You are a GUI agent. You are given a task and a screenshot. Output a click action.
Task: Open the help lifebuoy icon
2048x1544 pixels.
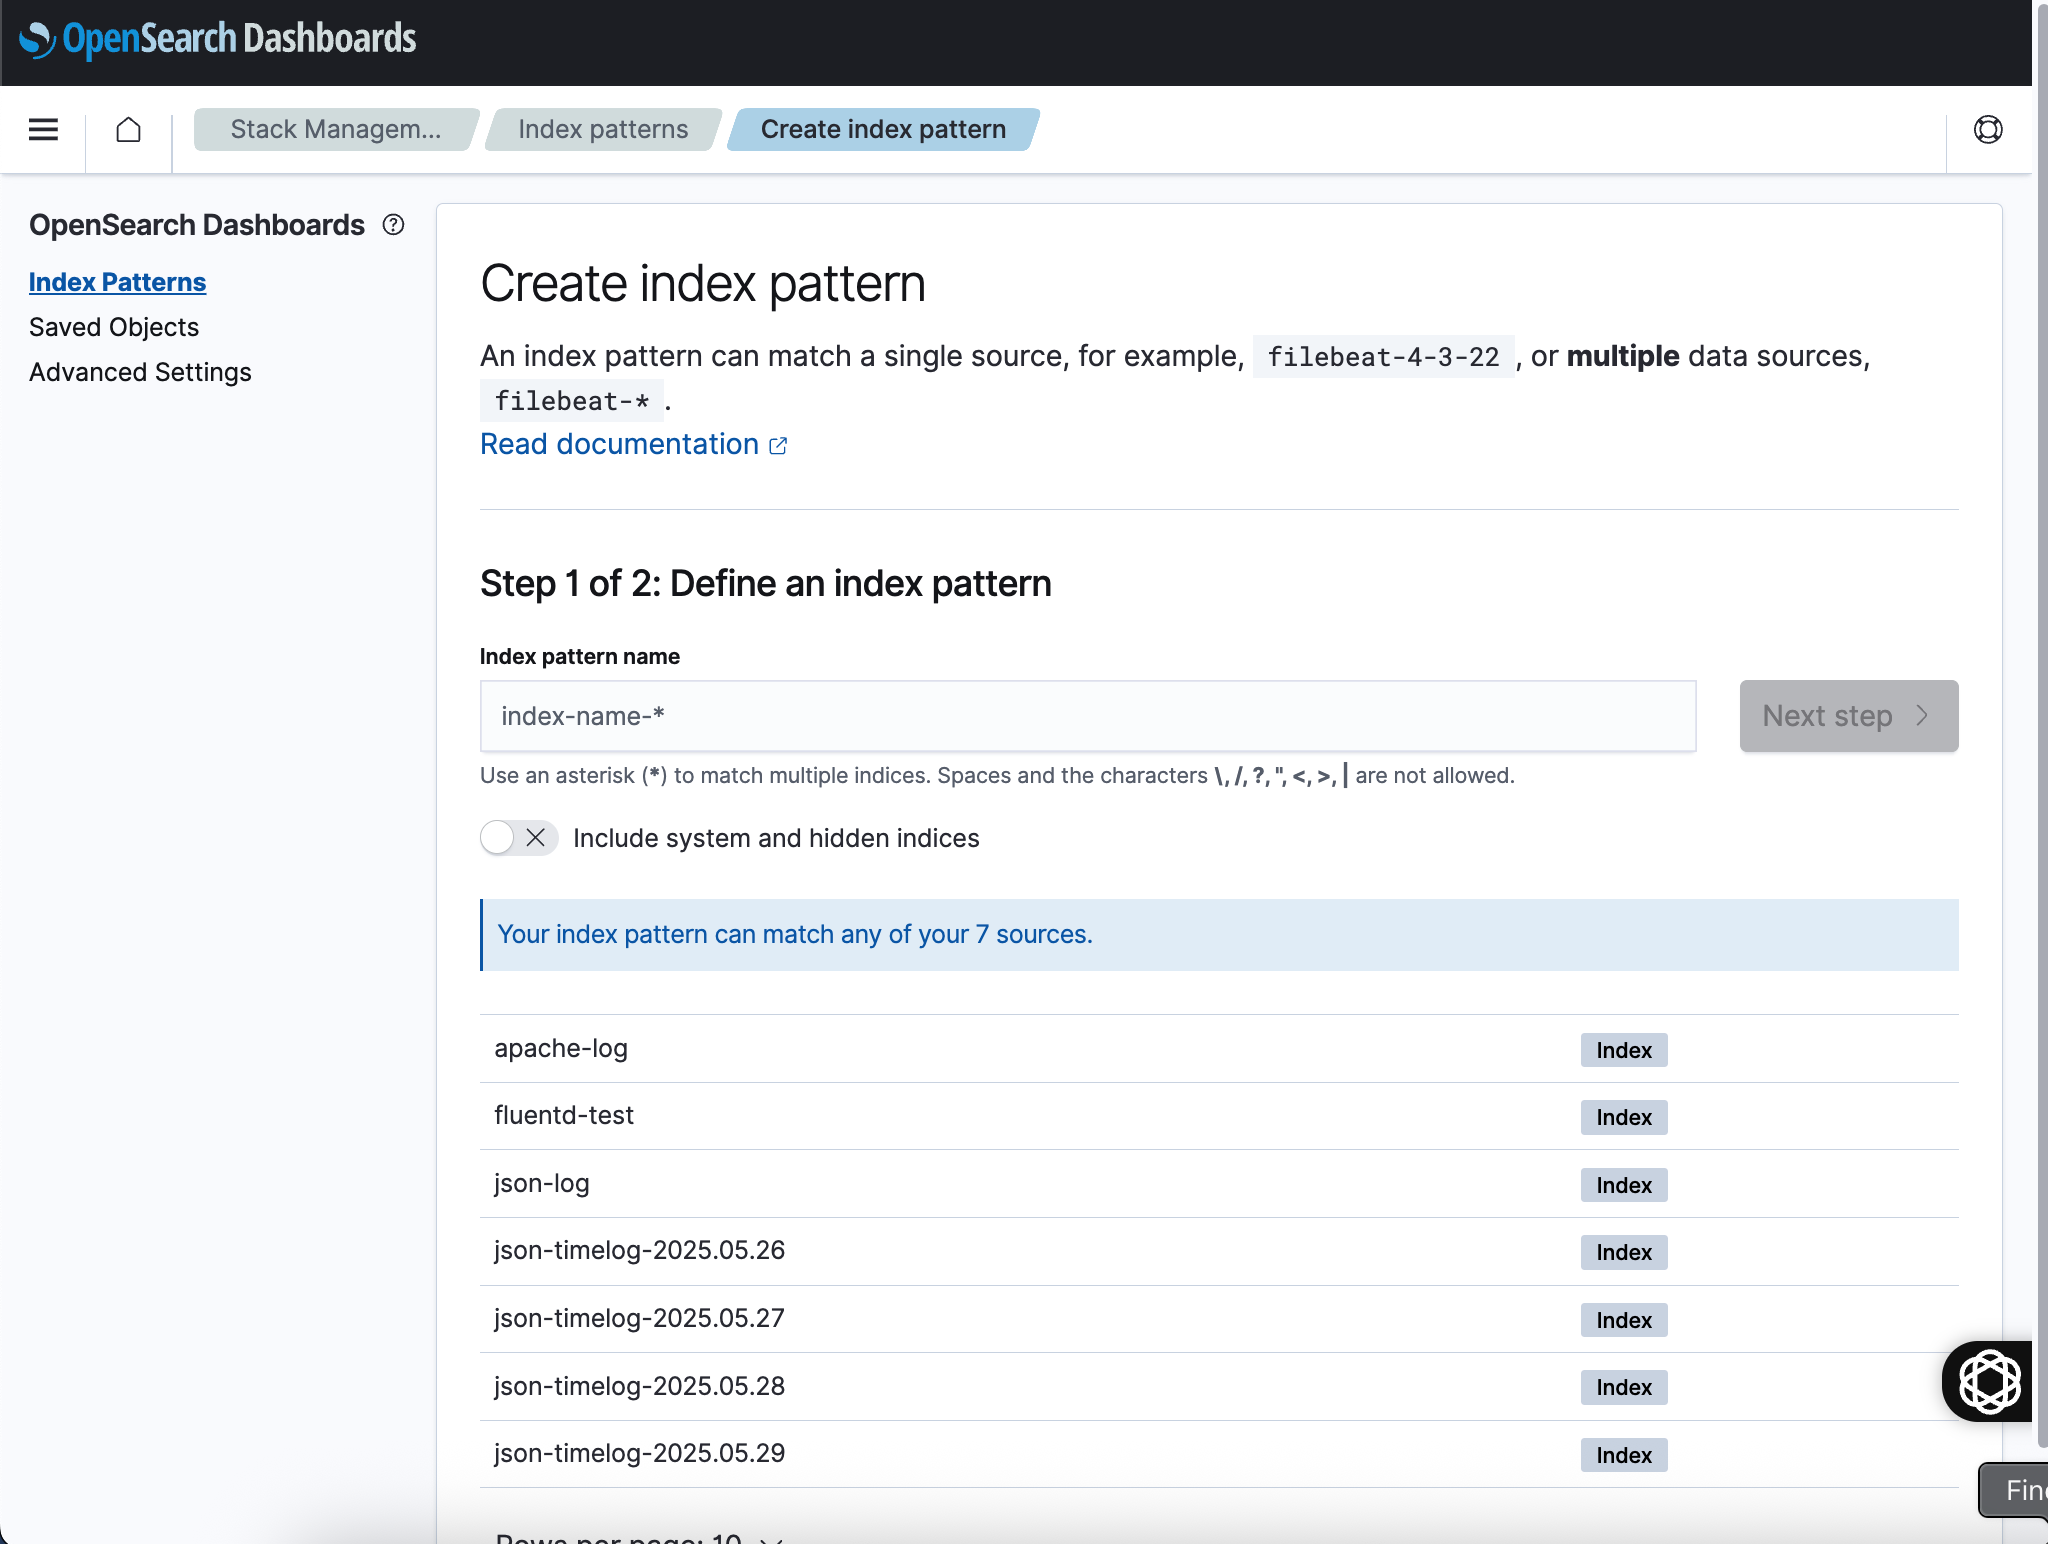pos(1988,130)
